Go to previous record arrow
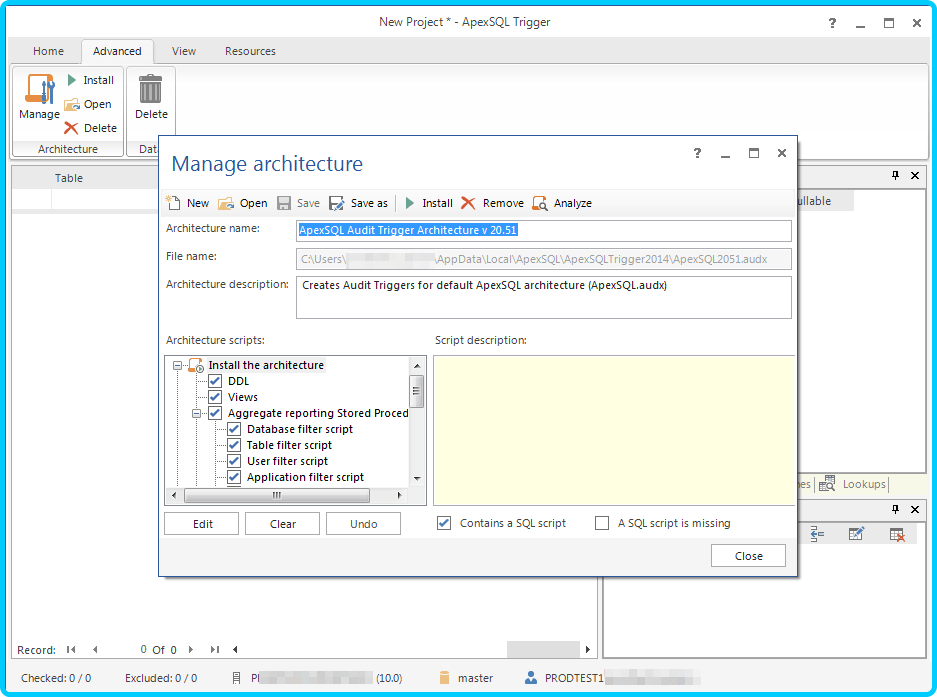Screen dimensions: 937x697 point(95,649)
